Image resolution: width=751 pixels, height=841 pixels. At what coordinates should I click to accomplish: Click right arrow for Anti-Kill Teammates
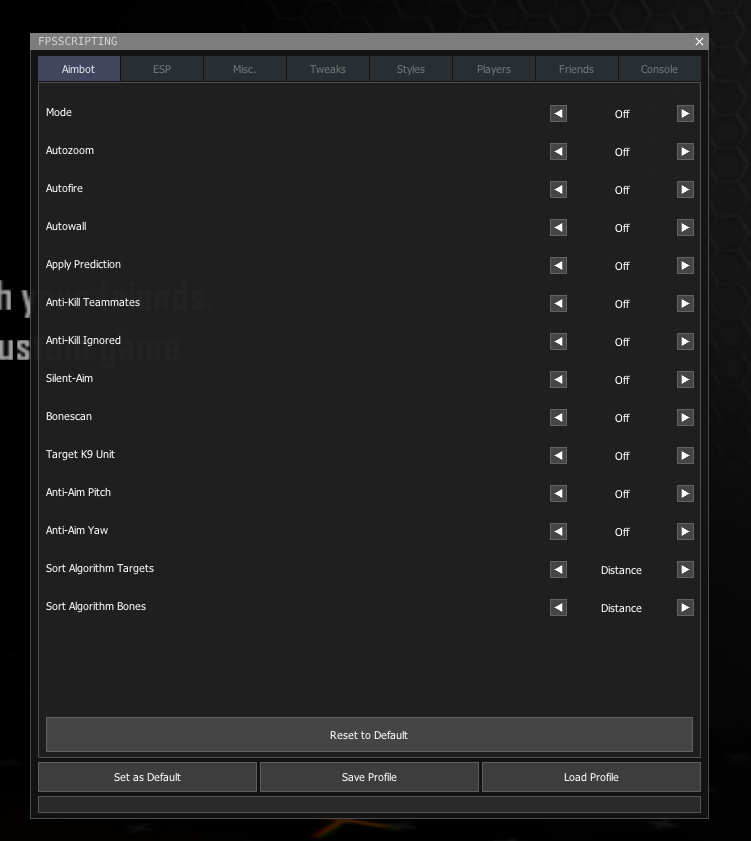685,304
